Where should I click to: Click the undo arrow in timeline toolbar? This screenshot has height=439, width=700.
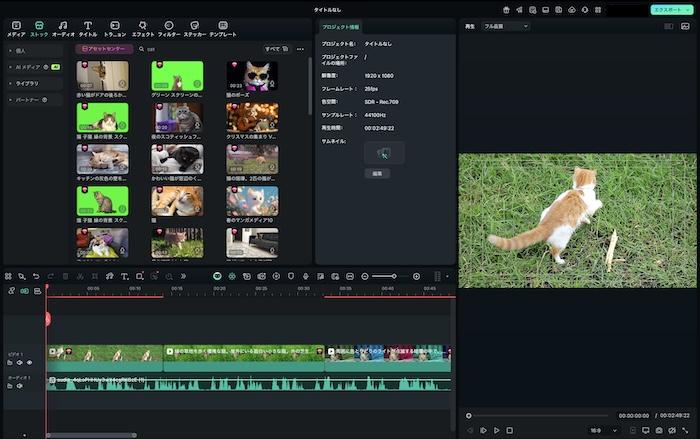(x=36, y=276)
